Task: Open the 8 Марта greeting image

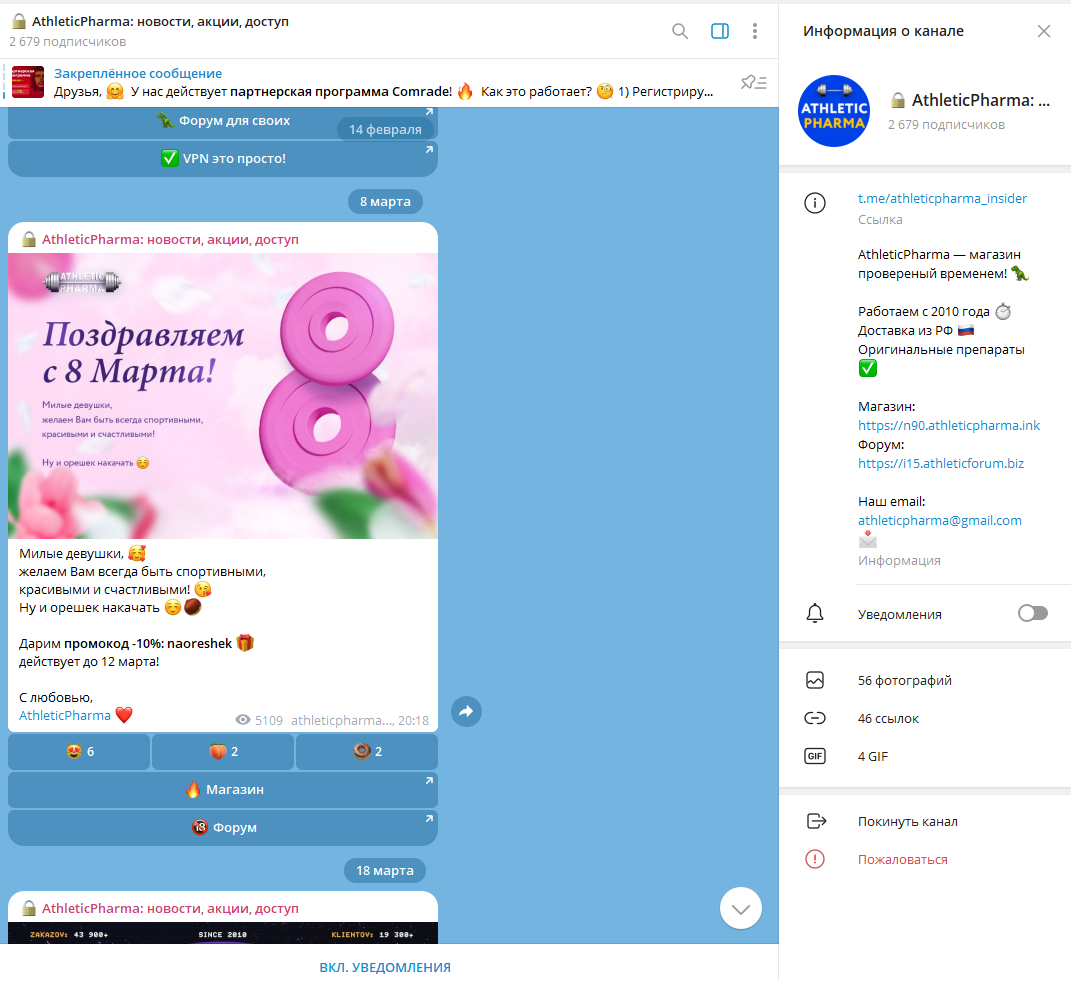Action: point(223,395)
